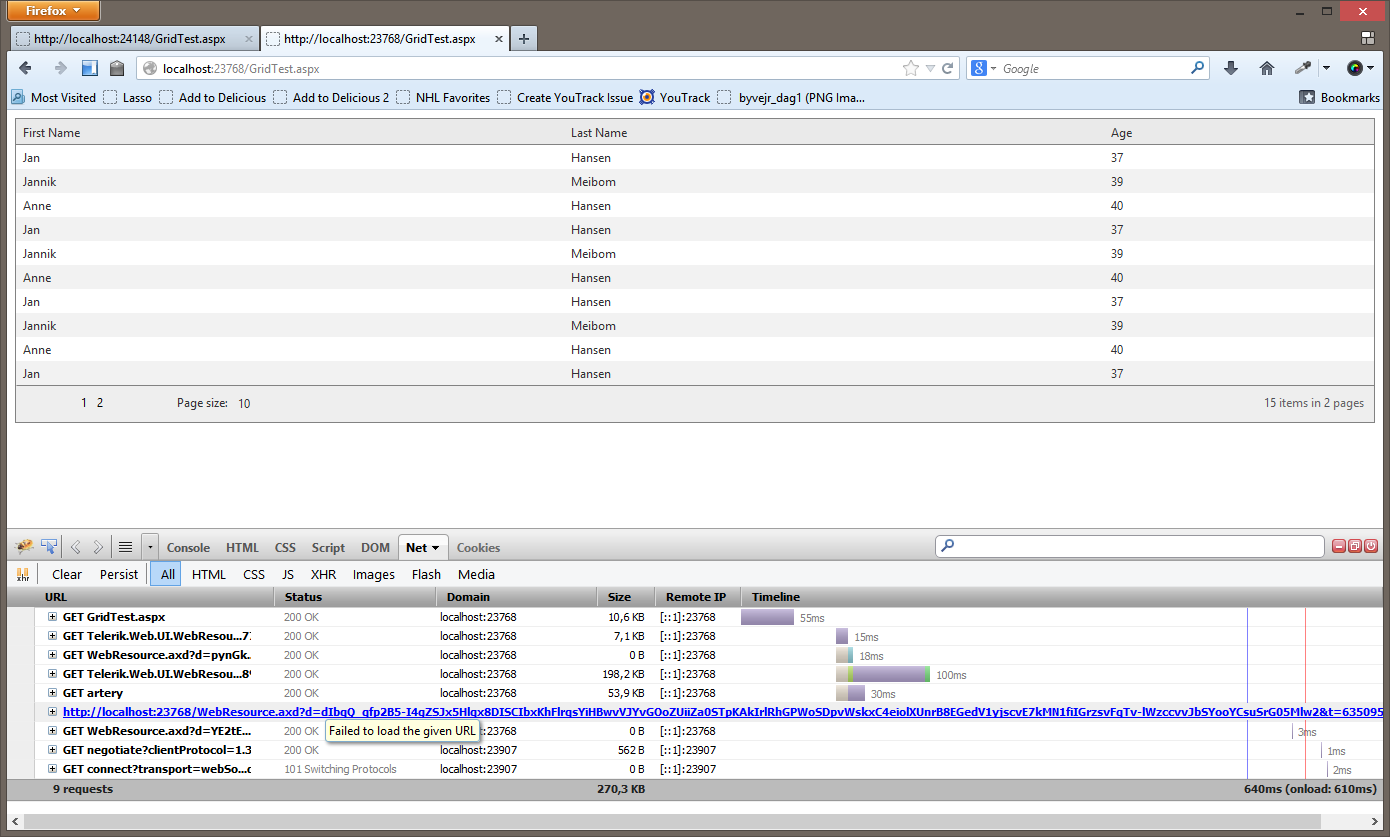
Task: Filter Net requests by XHR
Action: coord(323,574)
